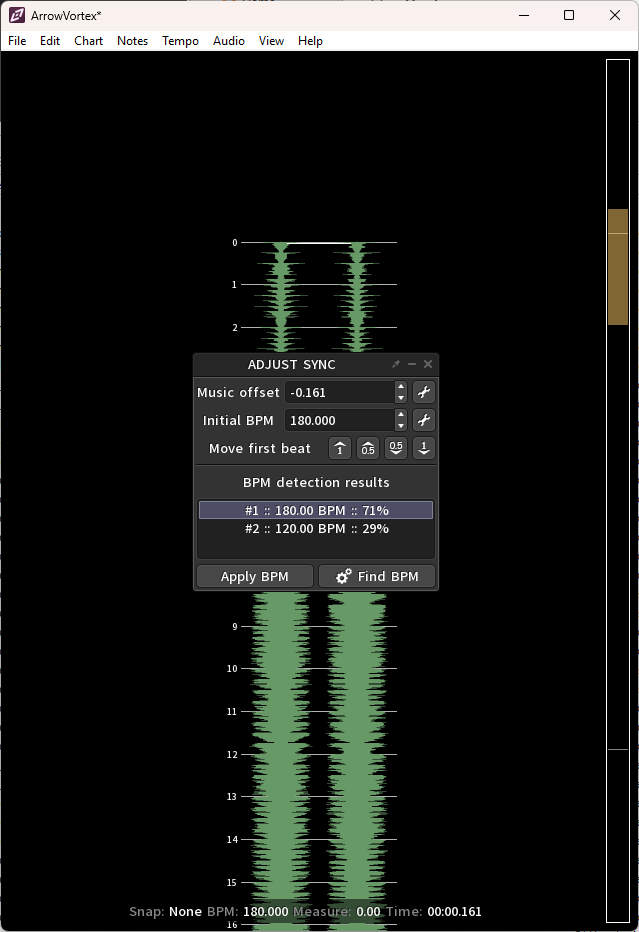Move first beat up half a beat

tap(368, 448)
